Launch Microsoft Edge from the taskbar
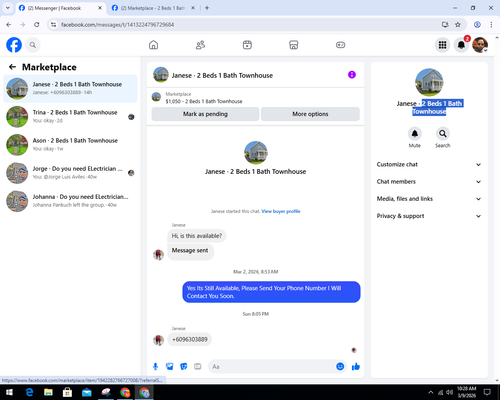The width and height of the screenshot is (500, 400). pos(29,392)
